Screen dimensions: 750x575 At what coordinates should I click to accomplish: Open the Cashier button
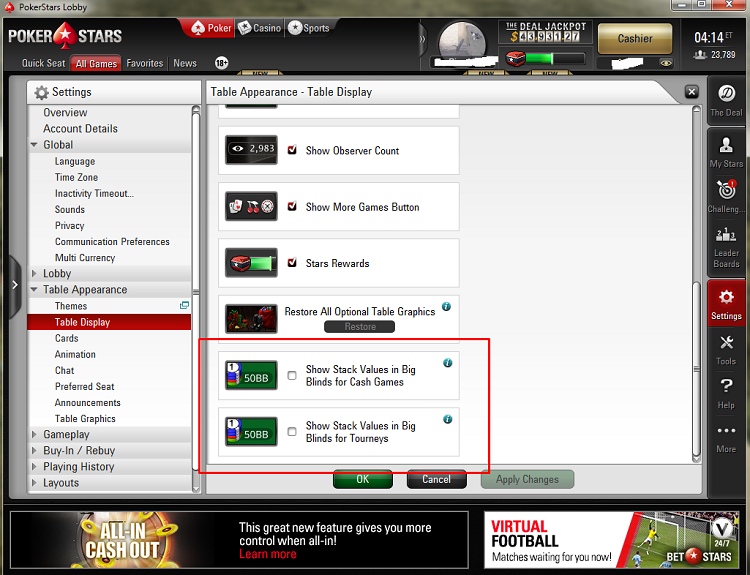pos(635,39)
